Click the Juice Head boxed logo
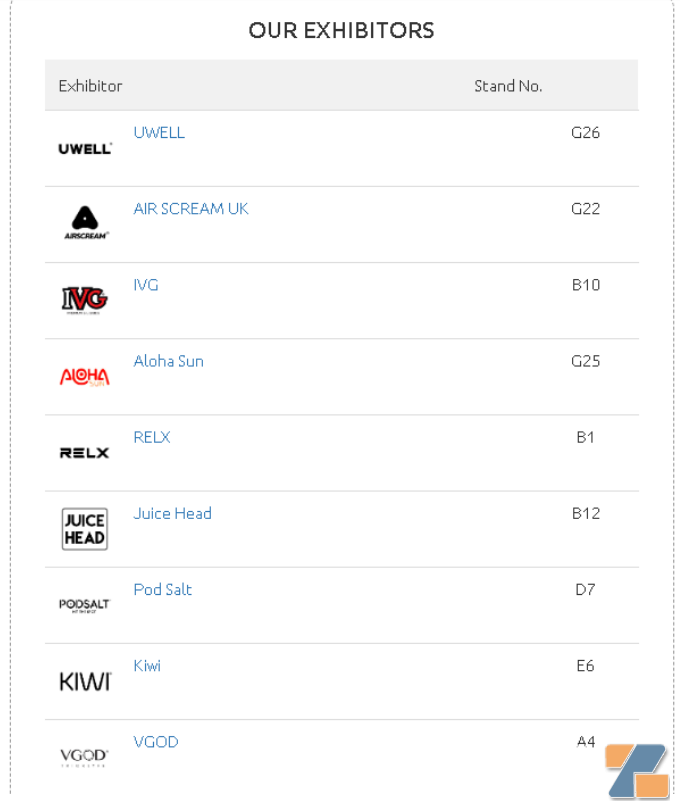 click(85, 529)
